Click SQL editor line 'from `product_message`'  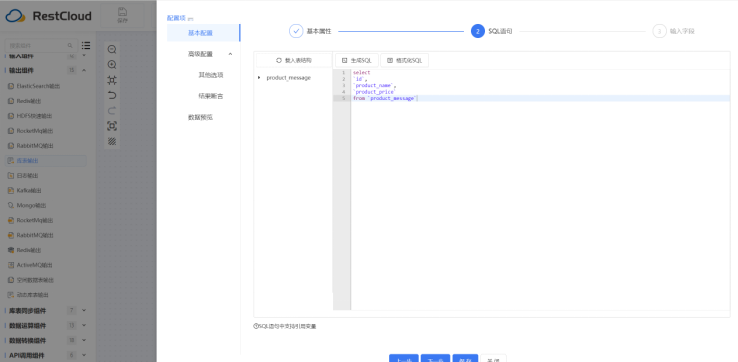point(385,98)
